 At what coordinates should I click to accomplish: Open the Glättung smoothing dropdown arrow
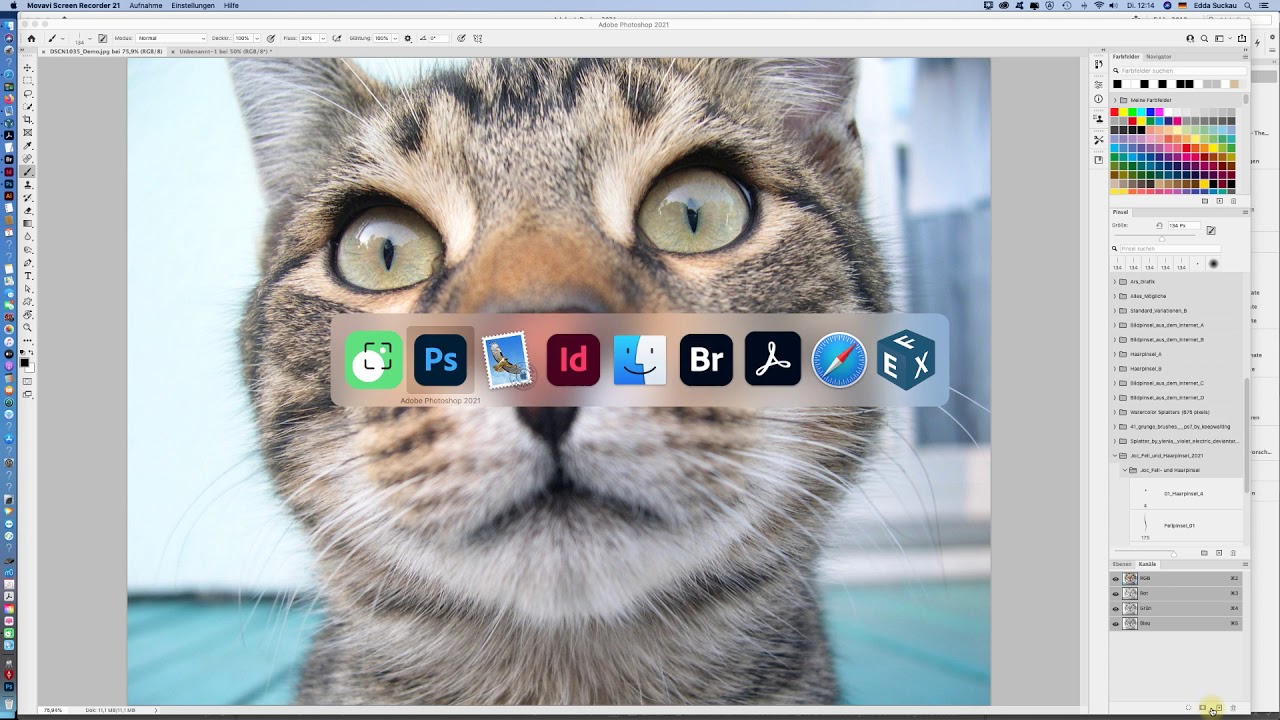coord(396,38)
